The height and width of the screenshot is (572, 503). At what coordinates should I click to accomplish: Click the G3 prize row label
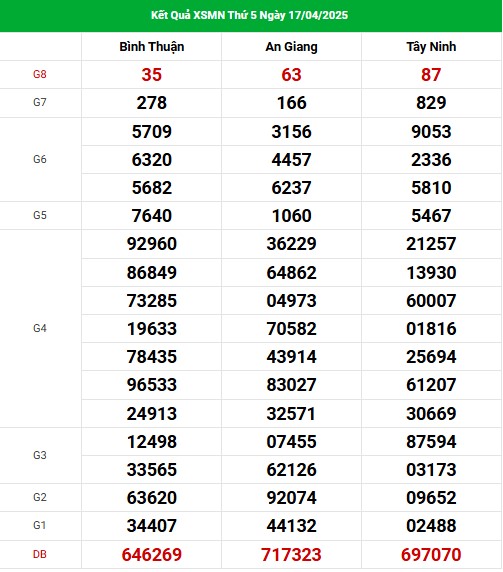coord(40,456)
